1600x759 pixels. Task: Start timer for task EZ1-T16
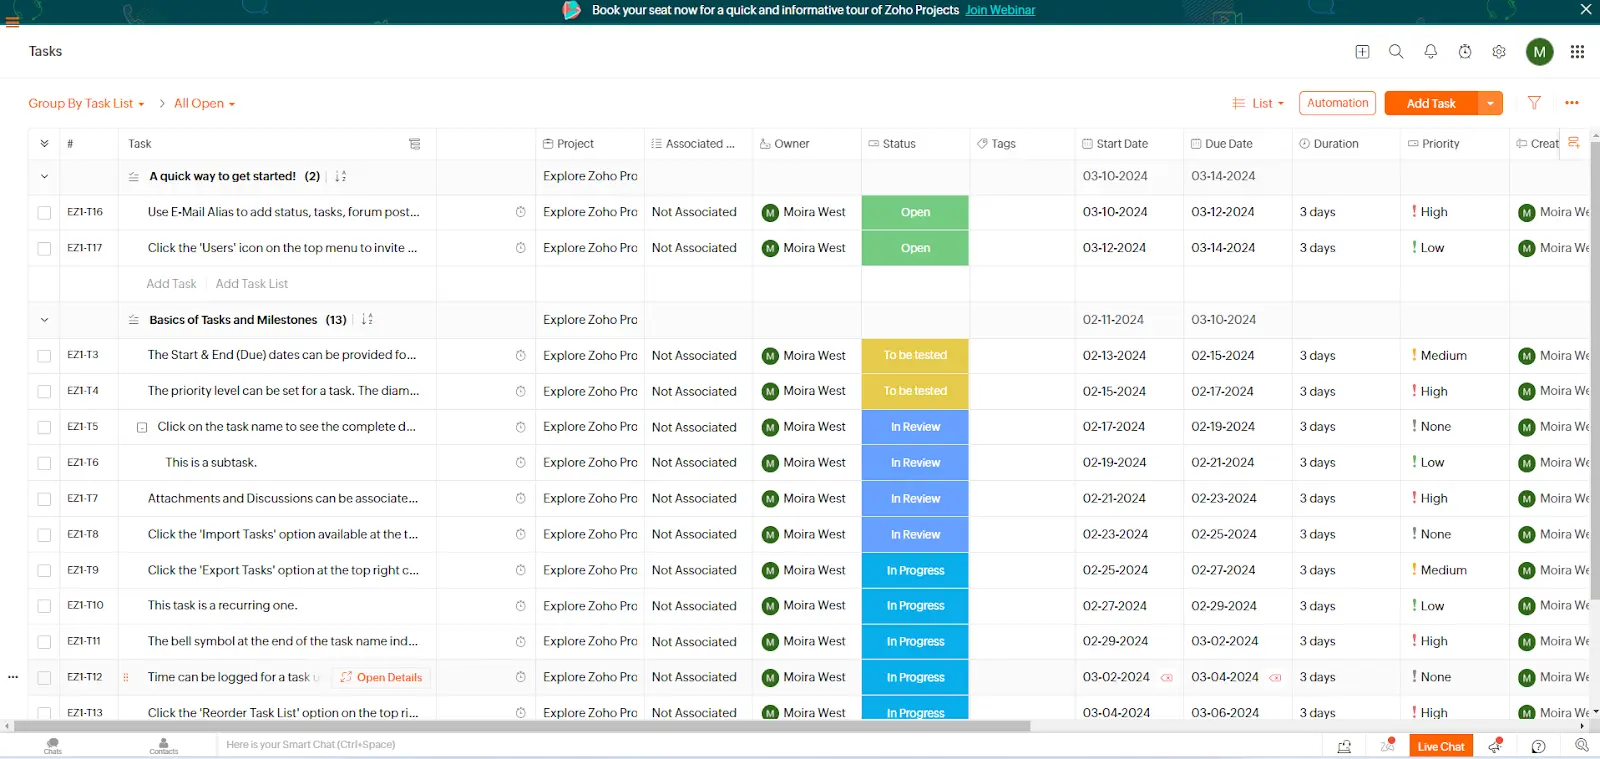(521, 212)
